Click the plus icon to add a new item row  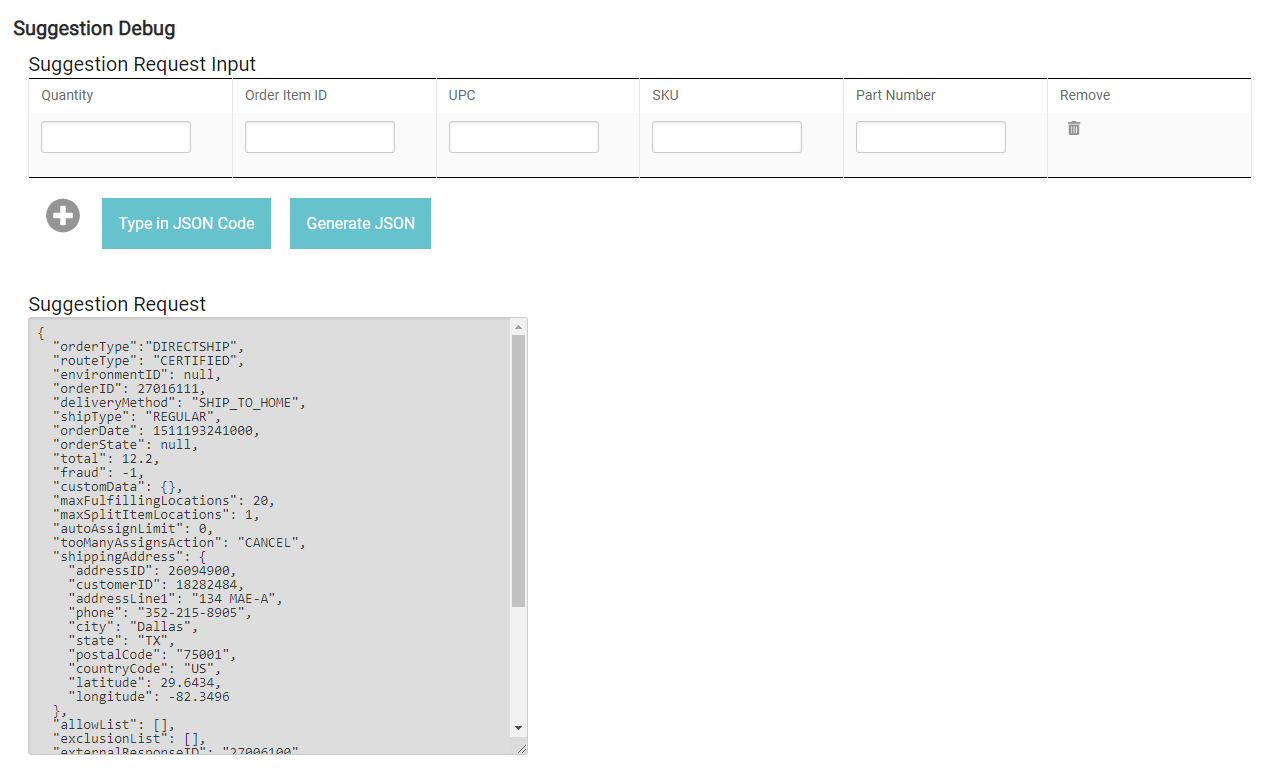click(62, 215)
